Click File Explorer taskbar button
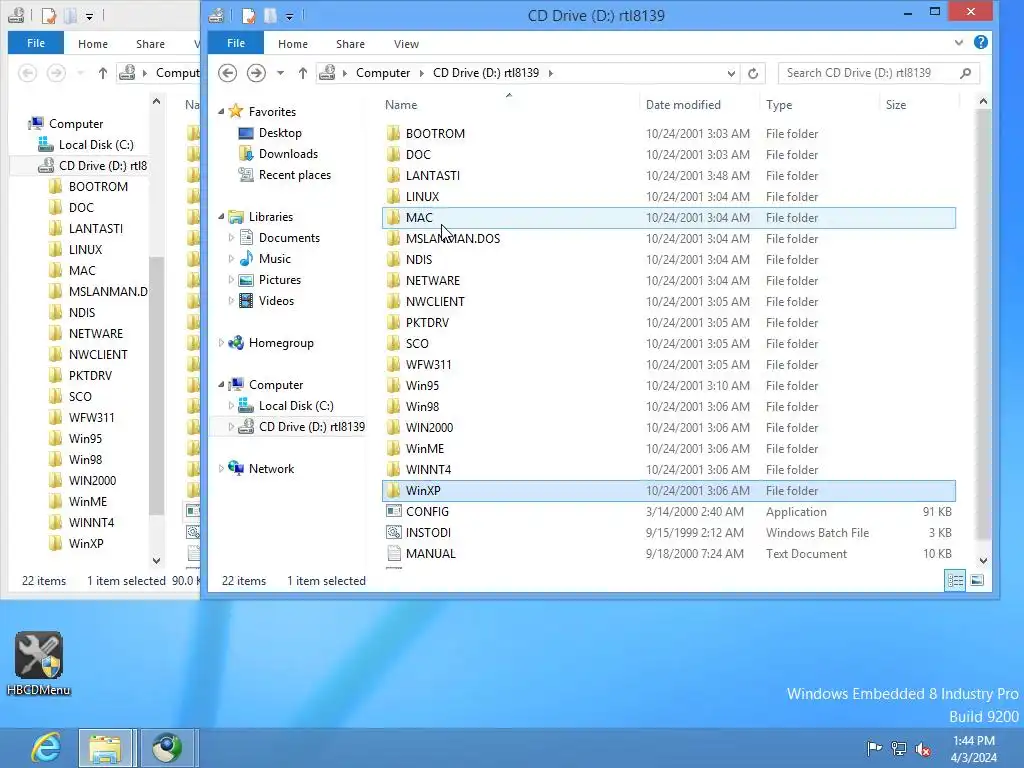 click(x=106, y=748)
